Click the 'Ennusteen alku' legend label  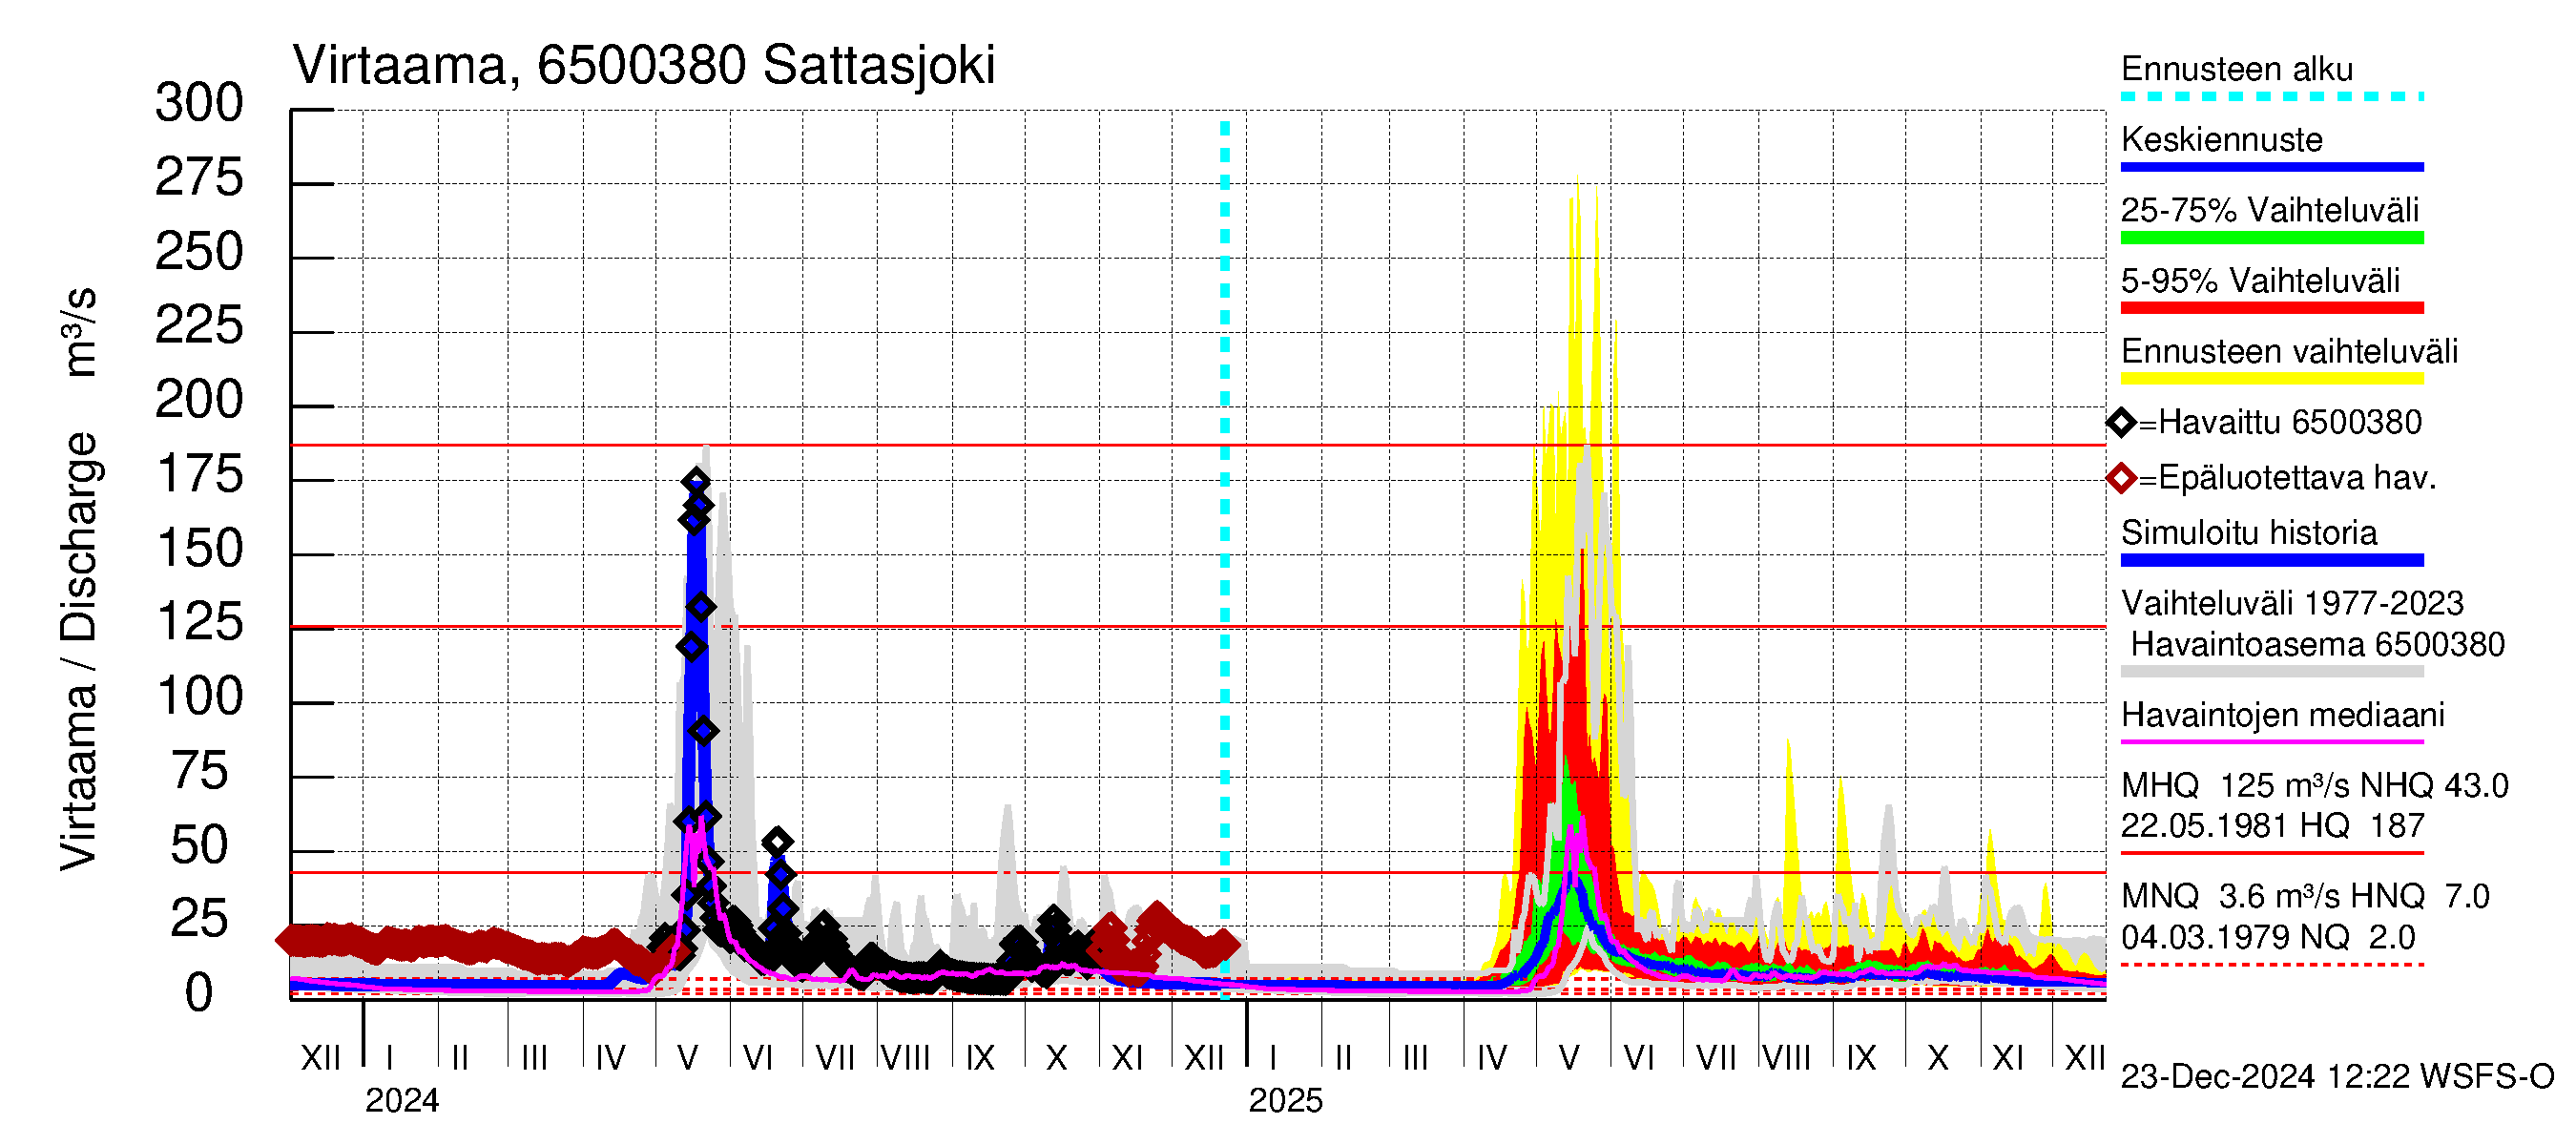pyautogui.click(x=2237, y=69)
